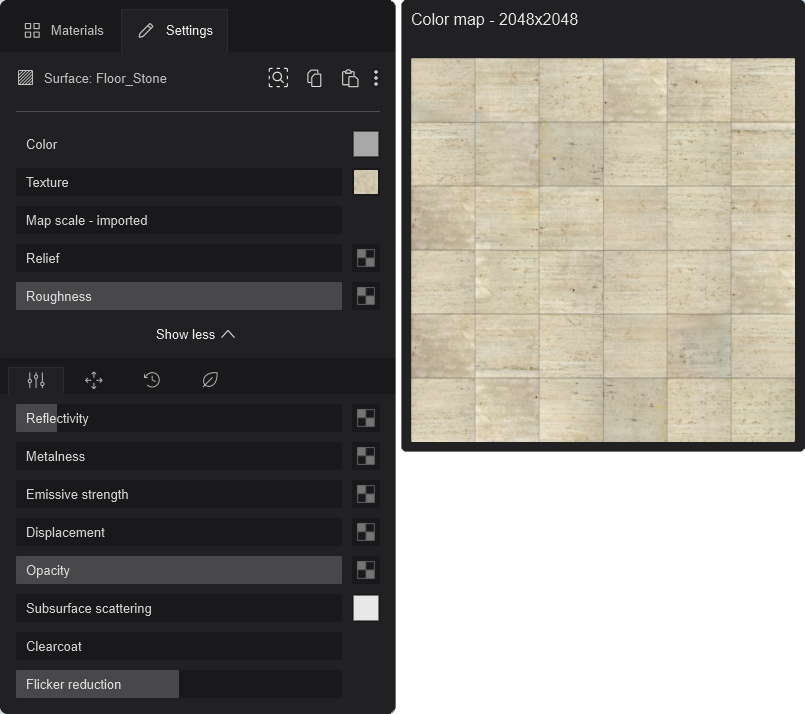Switch to the Materials tab
Viewport: 805px width, 714px height.
coord(64,30)
